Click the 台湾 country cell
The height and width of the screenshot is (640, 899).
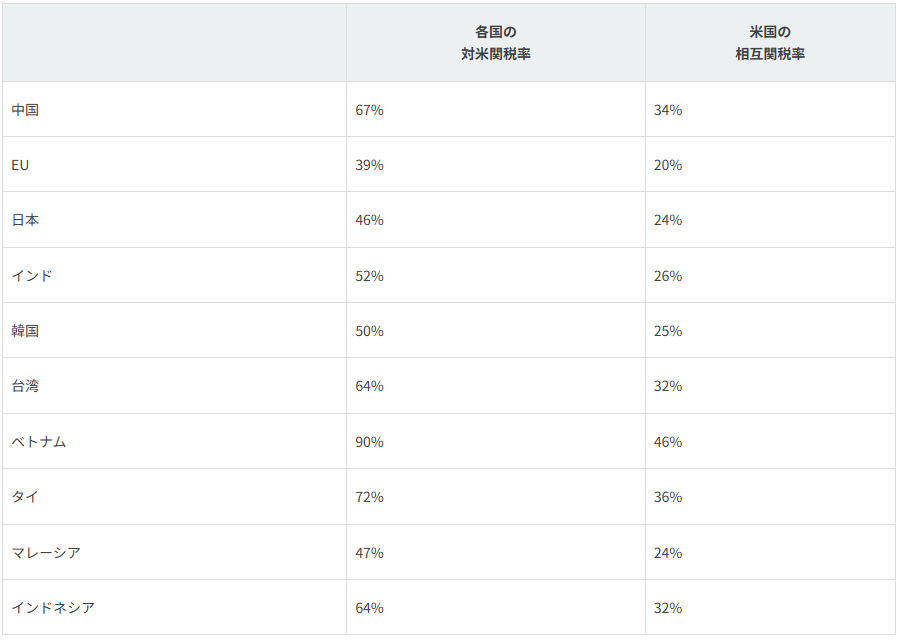[x=25, y=386]
